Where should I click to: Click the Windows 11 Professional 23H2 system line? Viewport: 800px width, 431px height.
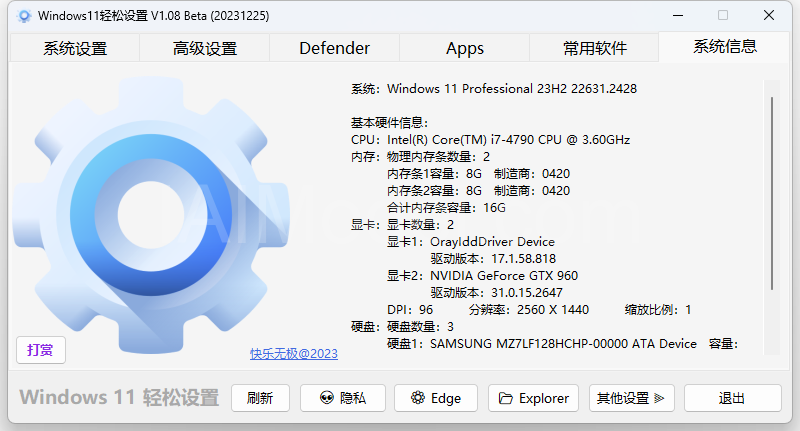coord(494,89)
